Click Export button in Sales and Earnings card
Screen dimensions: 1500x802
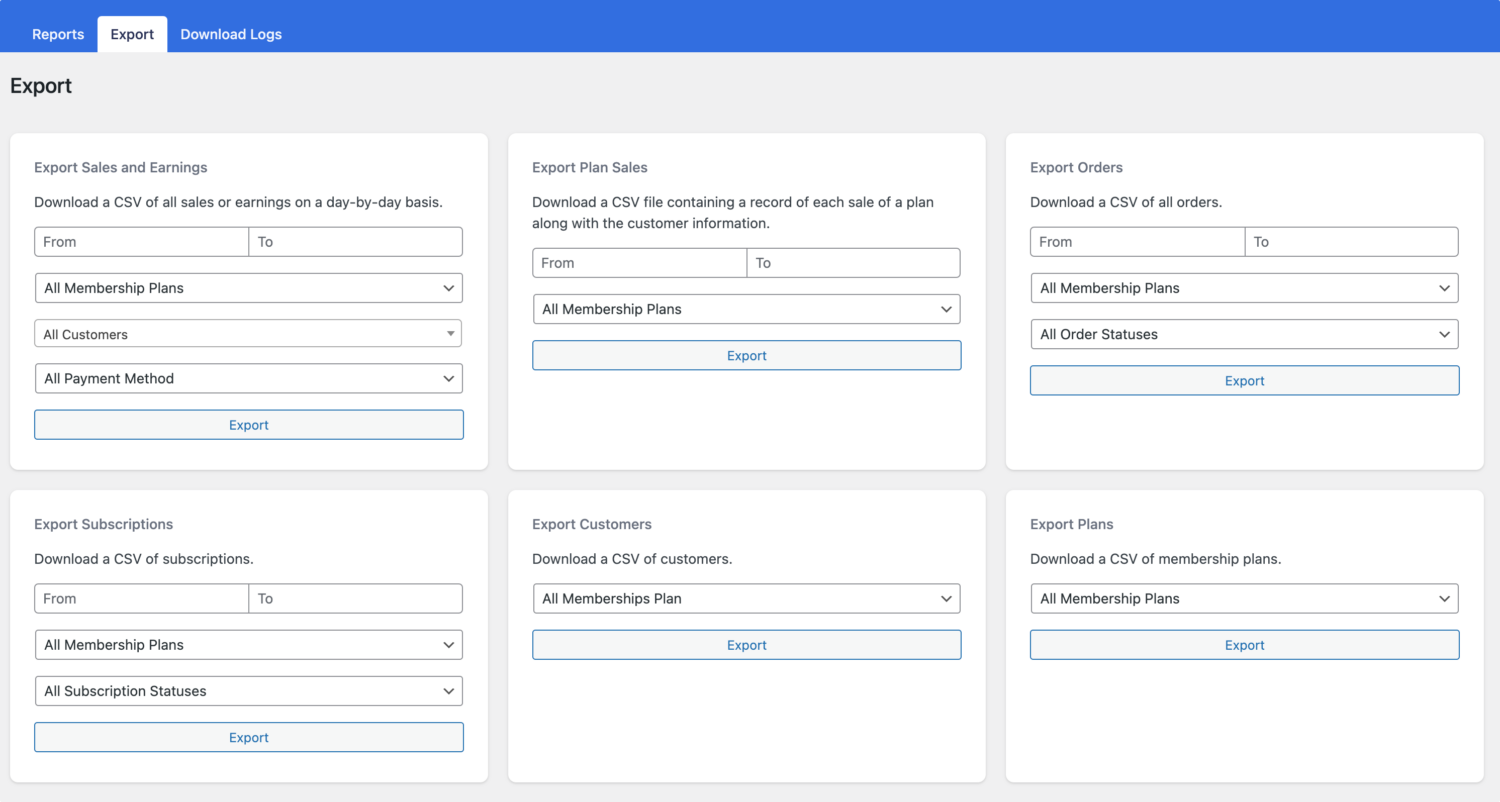[x=249, y=425]
